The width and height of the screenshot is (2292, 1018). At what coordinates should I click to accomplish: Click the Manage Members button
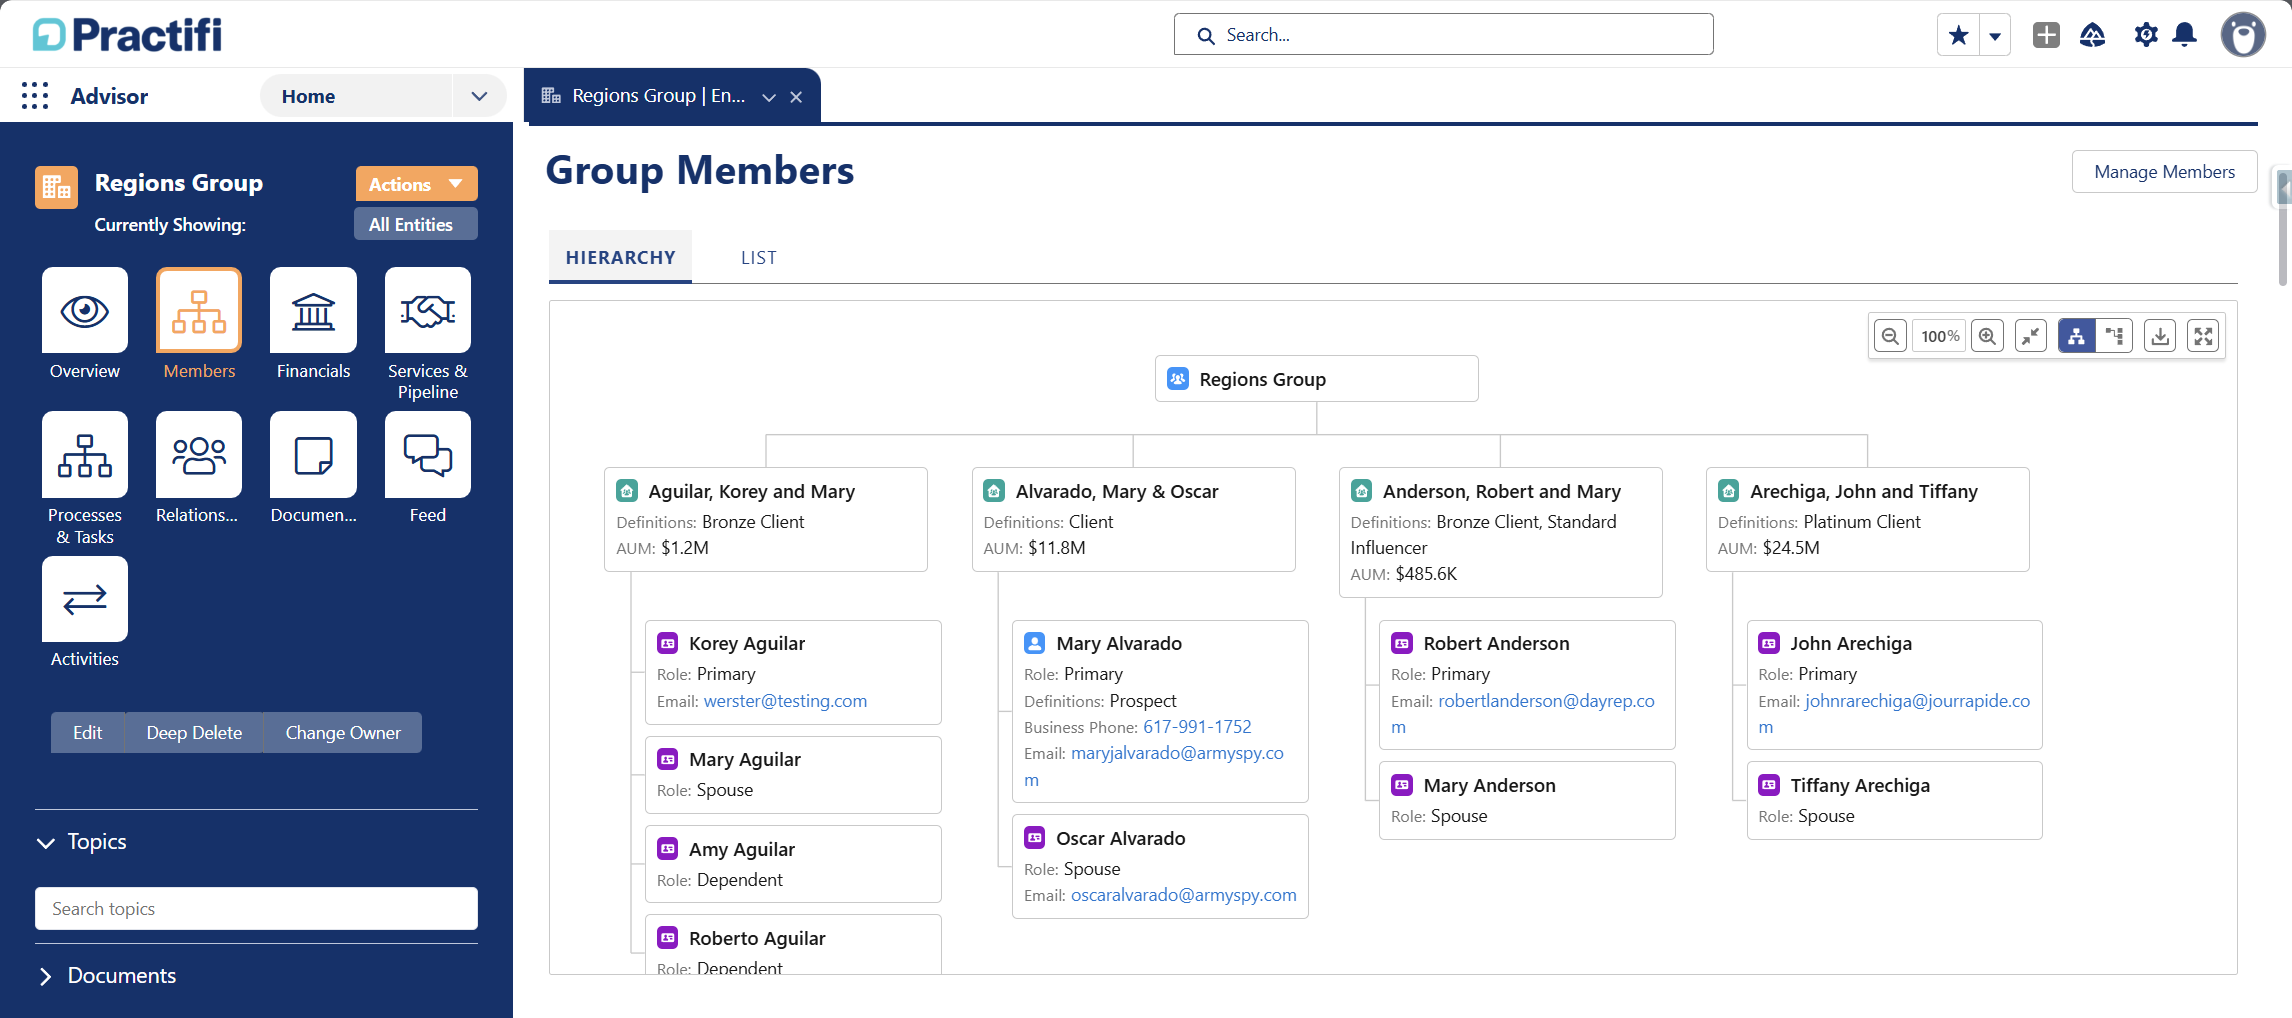2164,172
